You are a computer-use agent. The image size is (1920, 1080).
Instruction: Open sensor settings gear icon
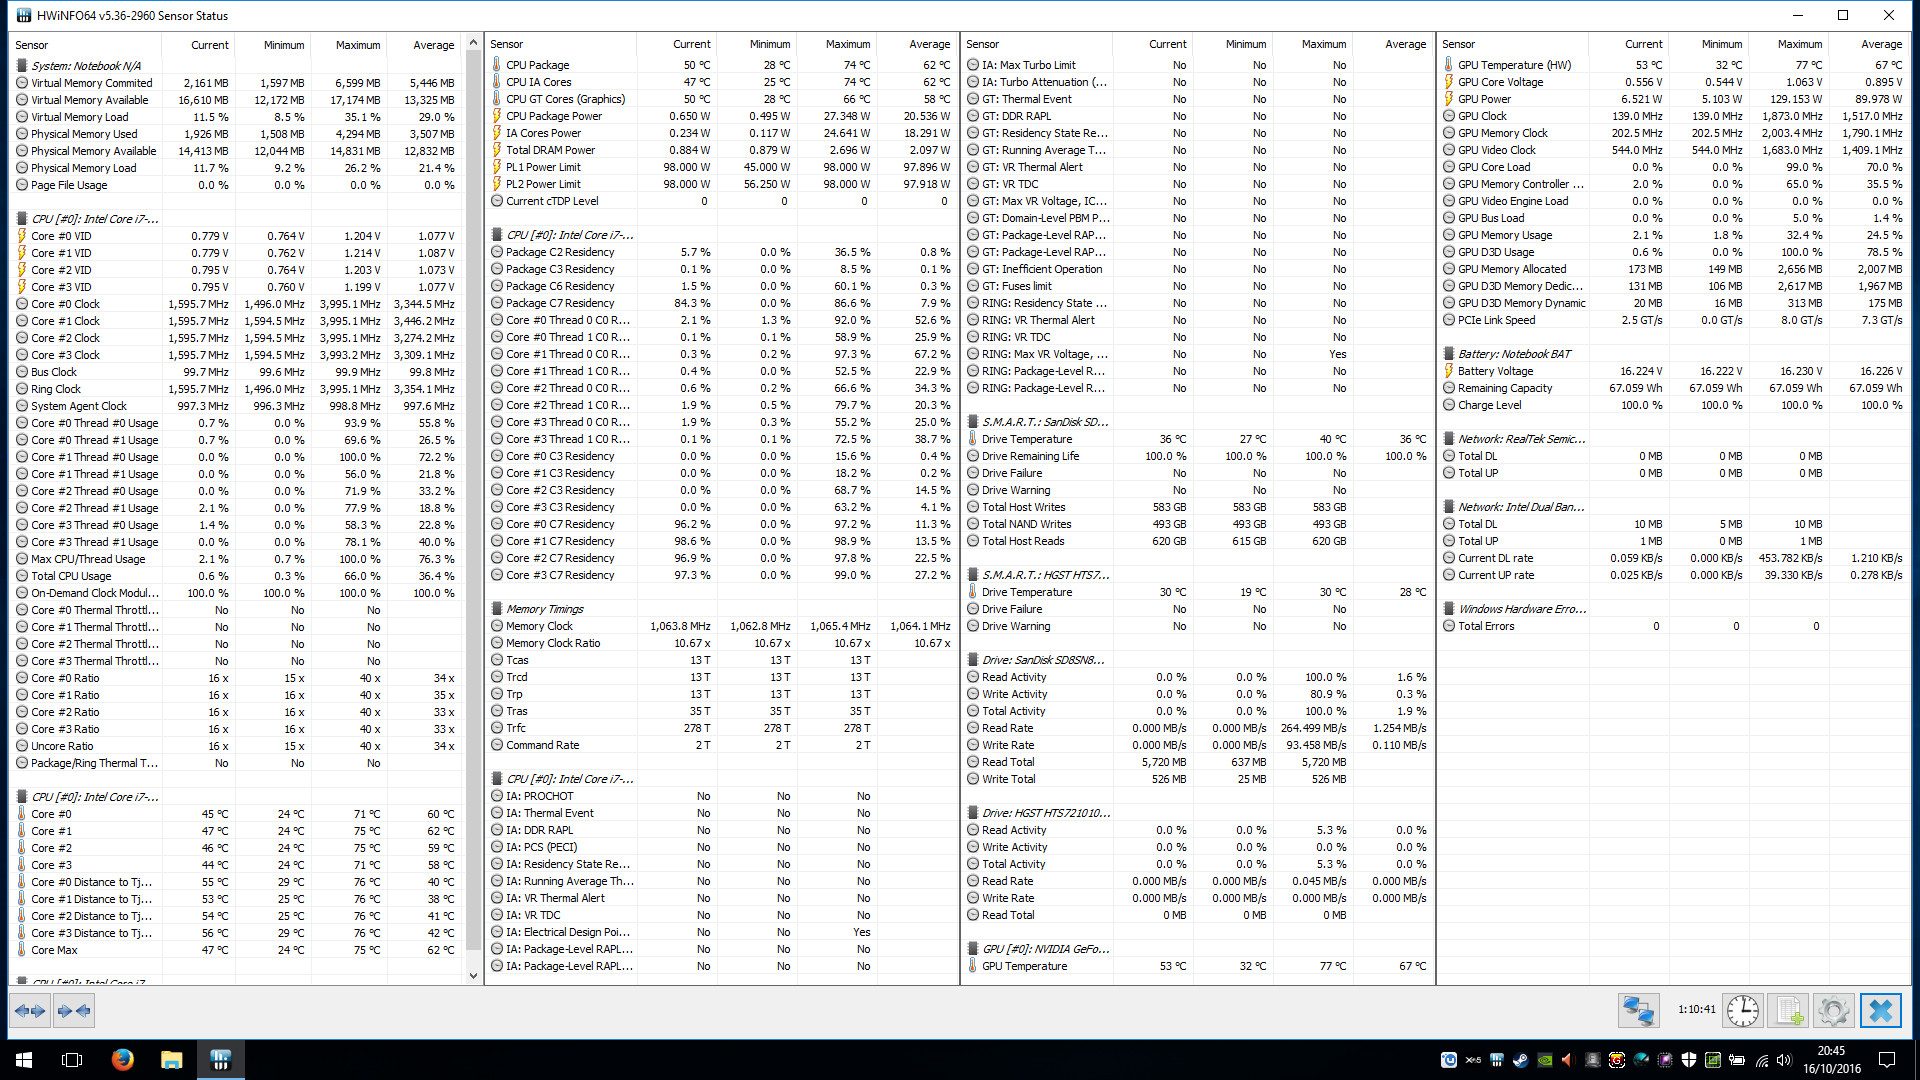1833,1011
